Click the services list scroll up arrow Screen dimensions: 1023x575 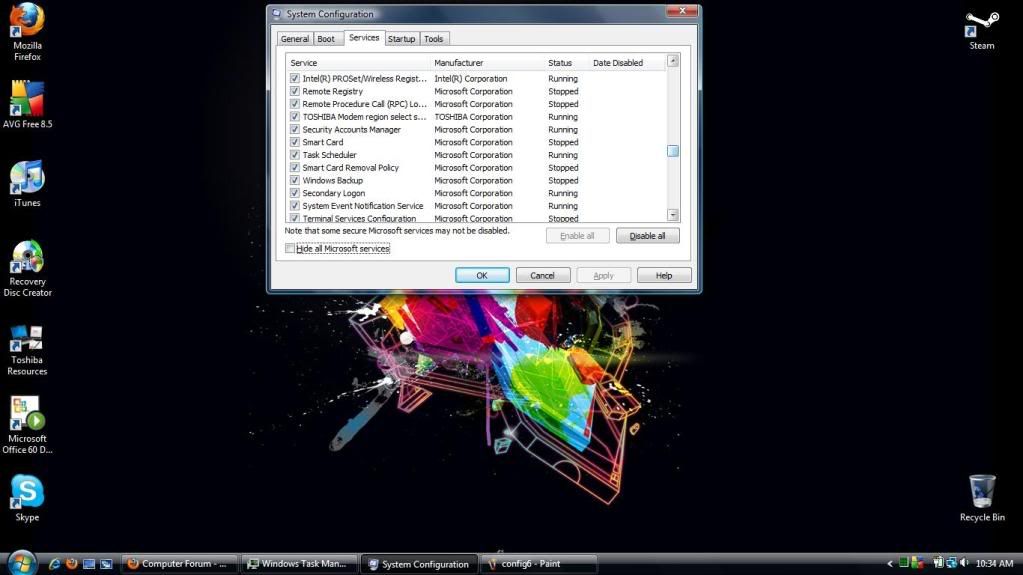coord(673,61)
